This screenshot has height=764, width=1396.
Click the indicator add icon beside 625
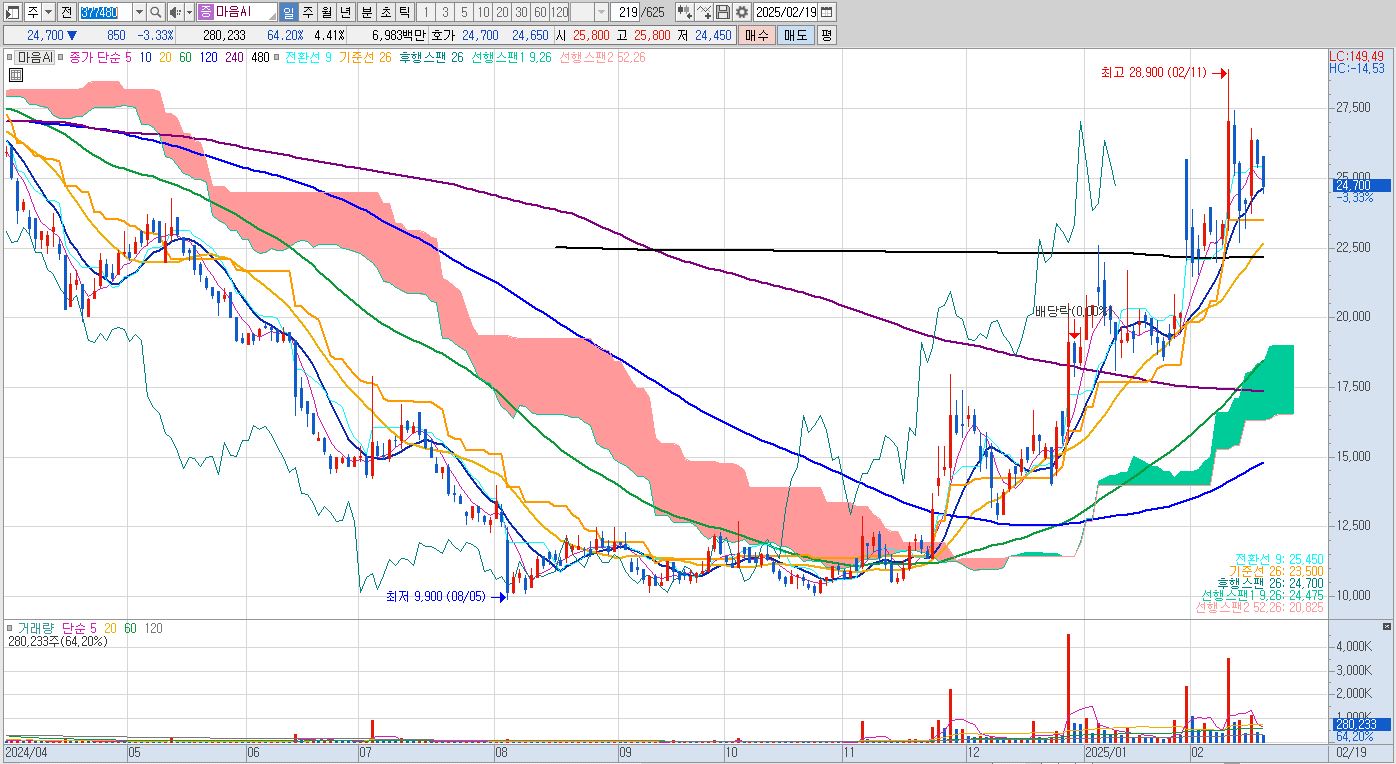click(x=684, y=12)
